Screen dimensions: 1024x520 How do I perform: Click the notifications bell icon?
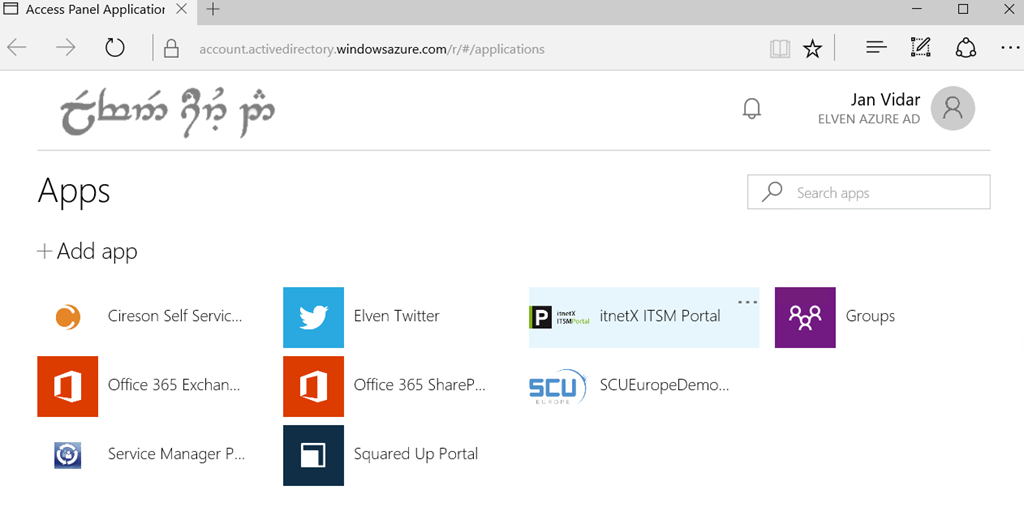tap(752, 108)
